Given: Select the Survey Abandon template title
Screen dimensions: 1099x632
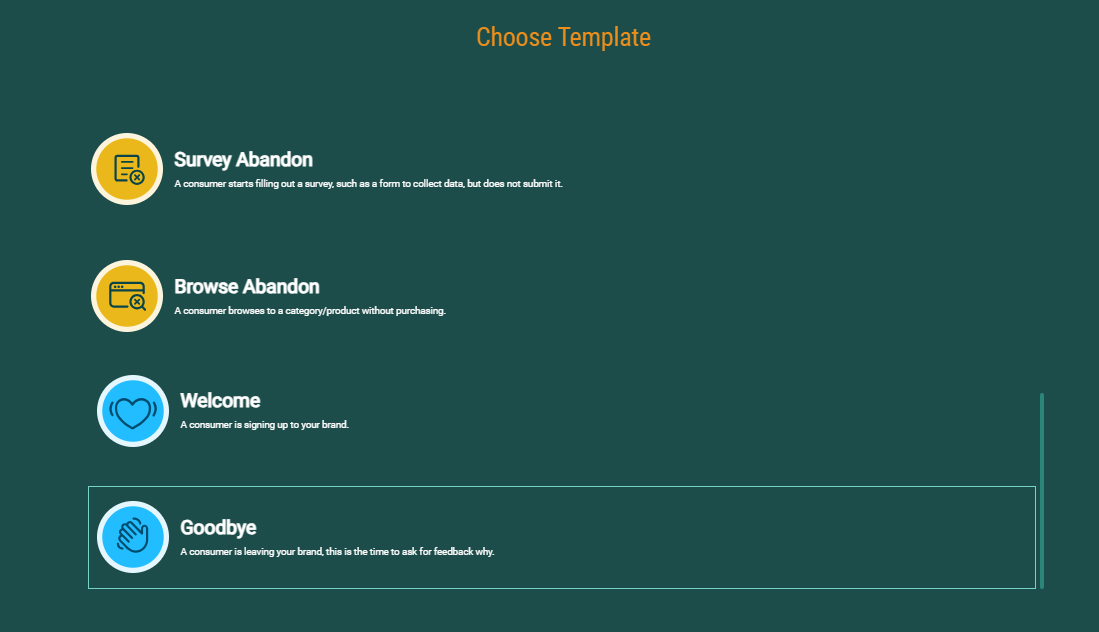Looking at the screenshot, I should (243, 160).
